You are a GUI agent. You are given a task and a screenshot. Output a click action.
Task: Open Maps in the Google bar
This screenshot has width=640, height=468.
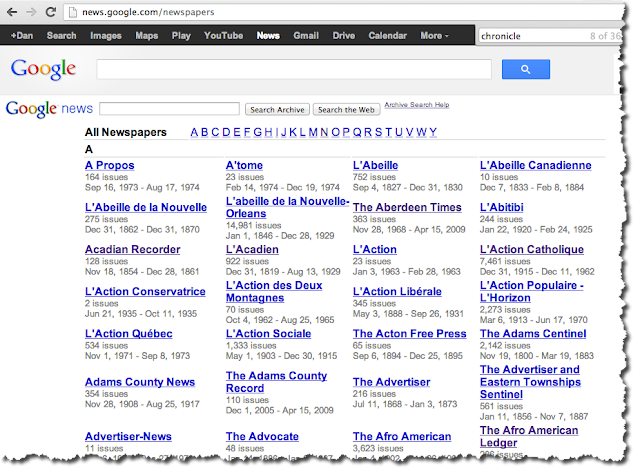[147, 35]
